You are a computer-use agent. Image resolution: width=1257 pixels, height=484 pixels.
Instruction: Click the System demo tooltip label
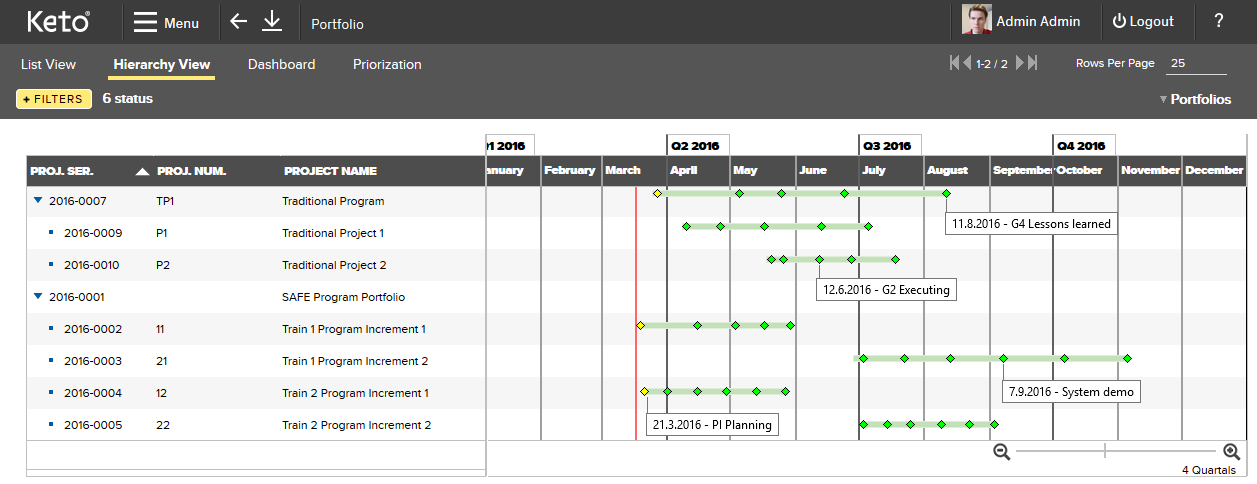pos(1071,391)
